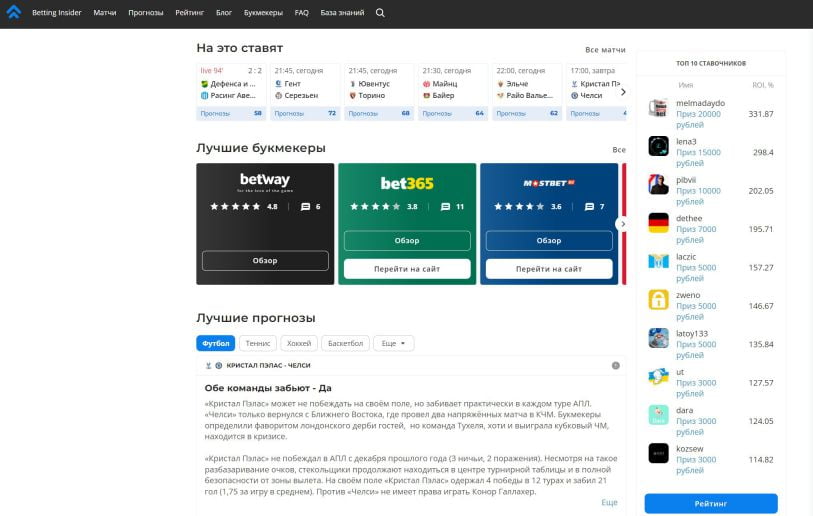Click Приз 20000 рублей link
The height and width of the screenshot is (516, 813).
tap(698, 119)
